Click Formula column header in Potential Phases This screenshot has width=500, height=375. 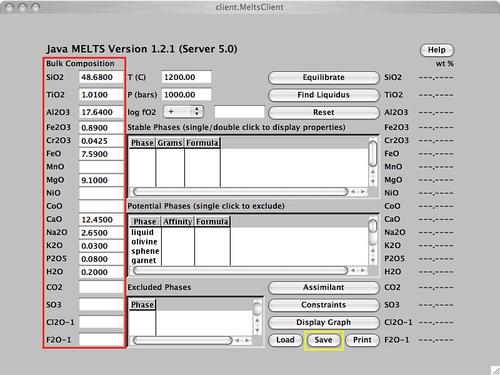[212, 222]
